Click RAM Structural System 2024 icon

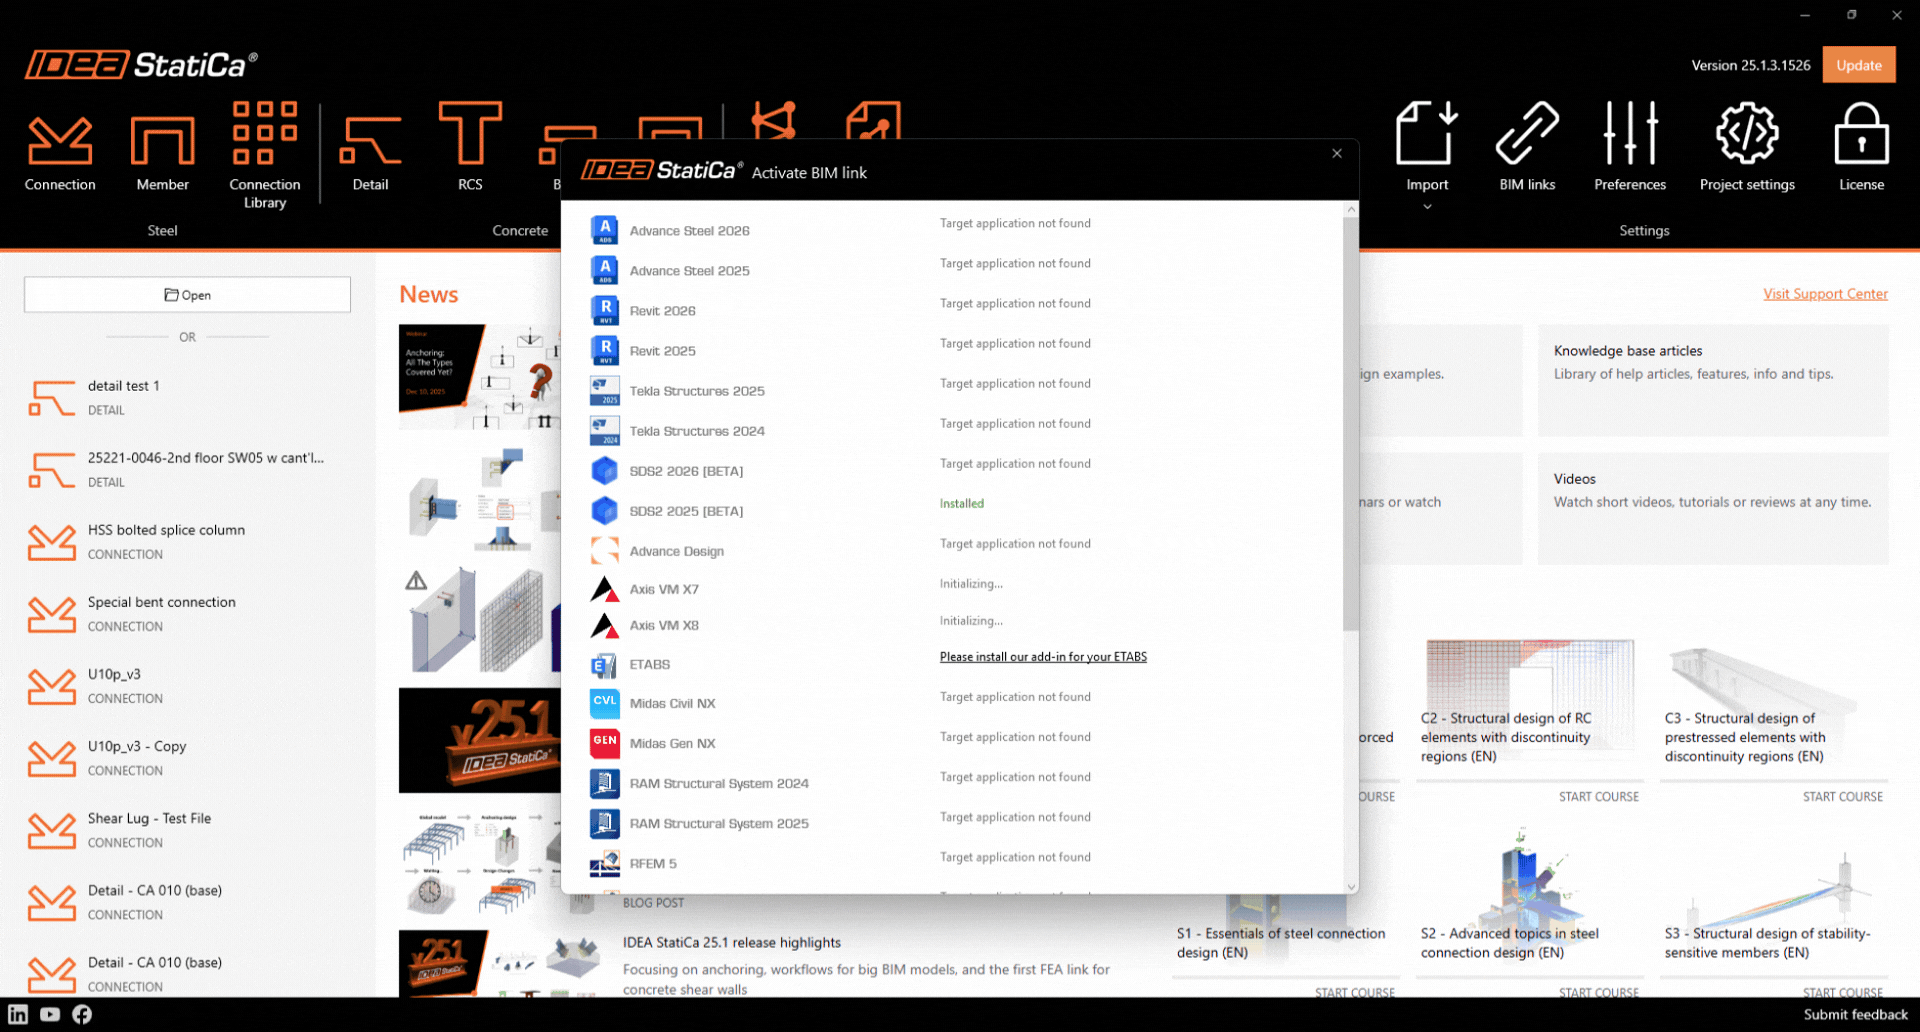(604, 783)
